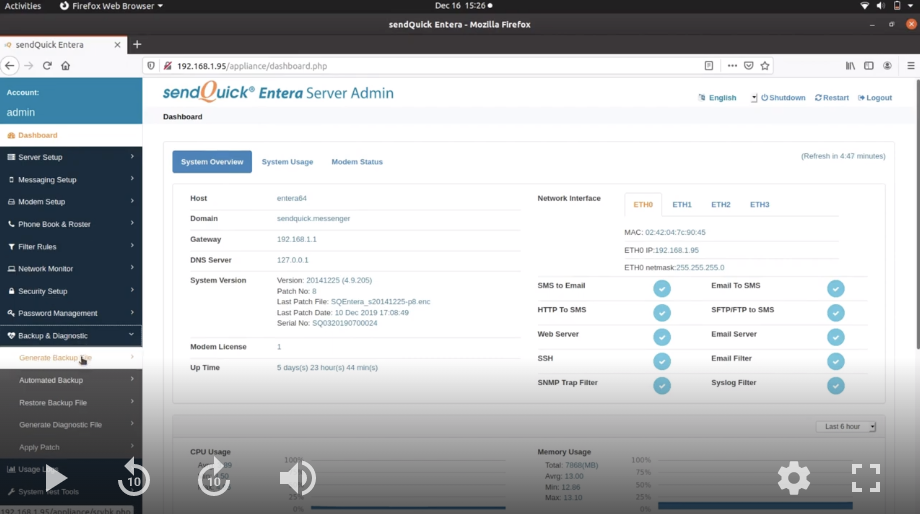This screenshot has width=920, height=514.
Task: Open the Restore Backup File item
Action: click(70, 403)
